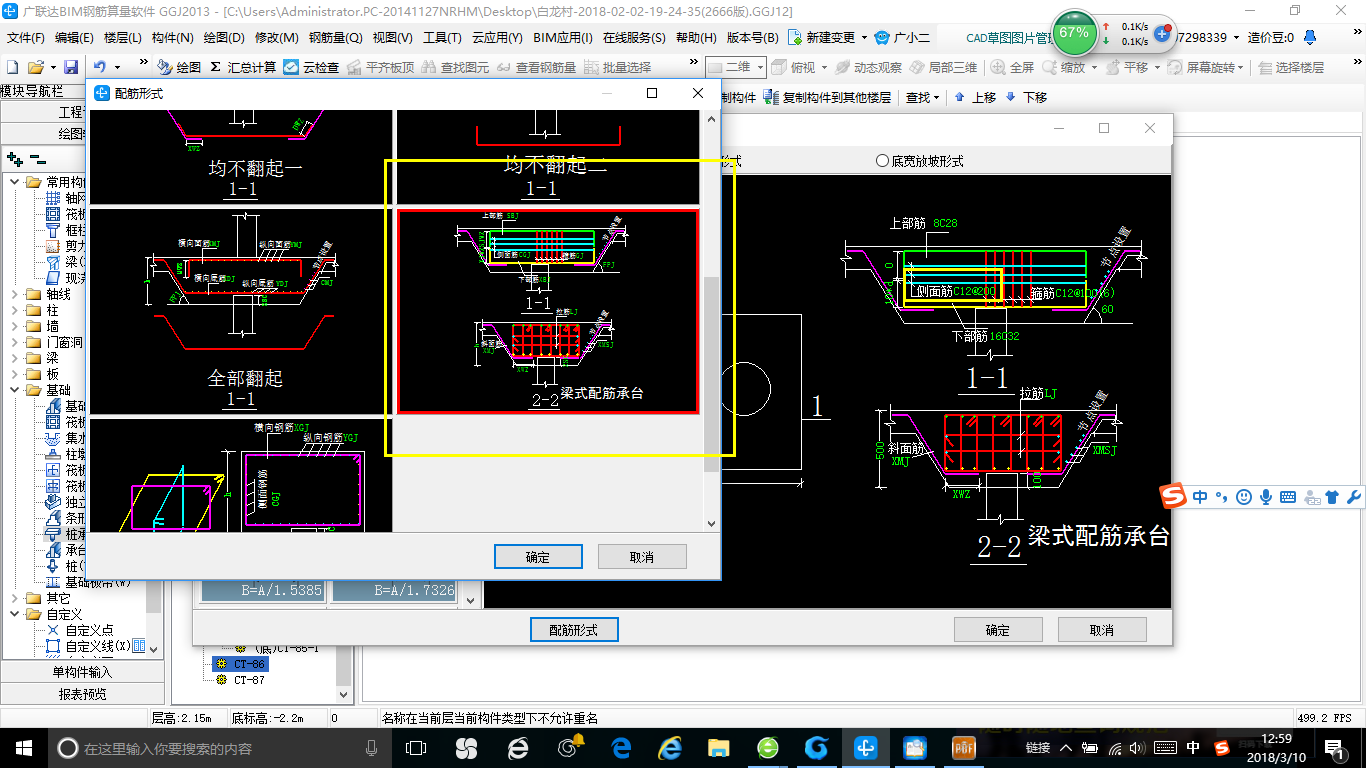Image resolution: width=1366 pixels, height=768 pixels.
Task: Open 缩放 zoom dropdown arrow
Action: (x=1095, y=67)
